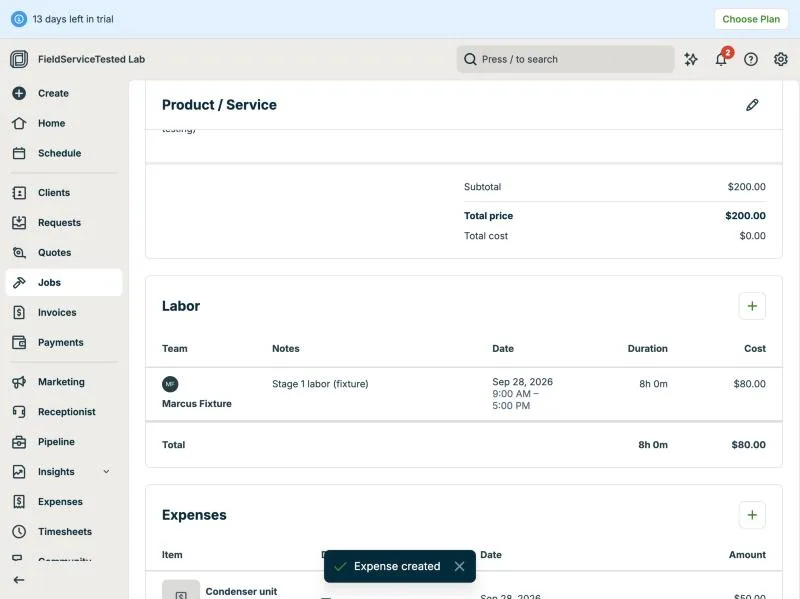Expand the Insights submenu chevron
Viewport: 800px width, 599px height.
(x=106, y=471)
